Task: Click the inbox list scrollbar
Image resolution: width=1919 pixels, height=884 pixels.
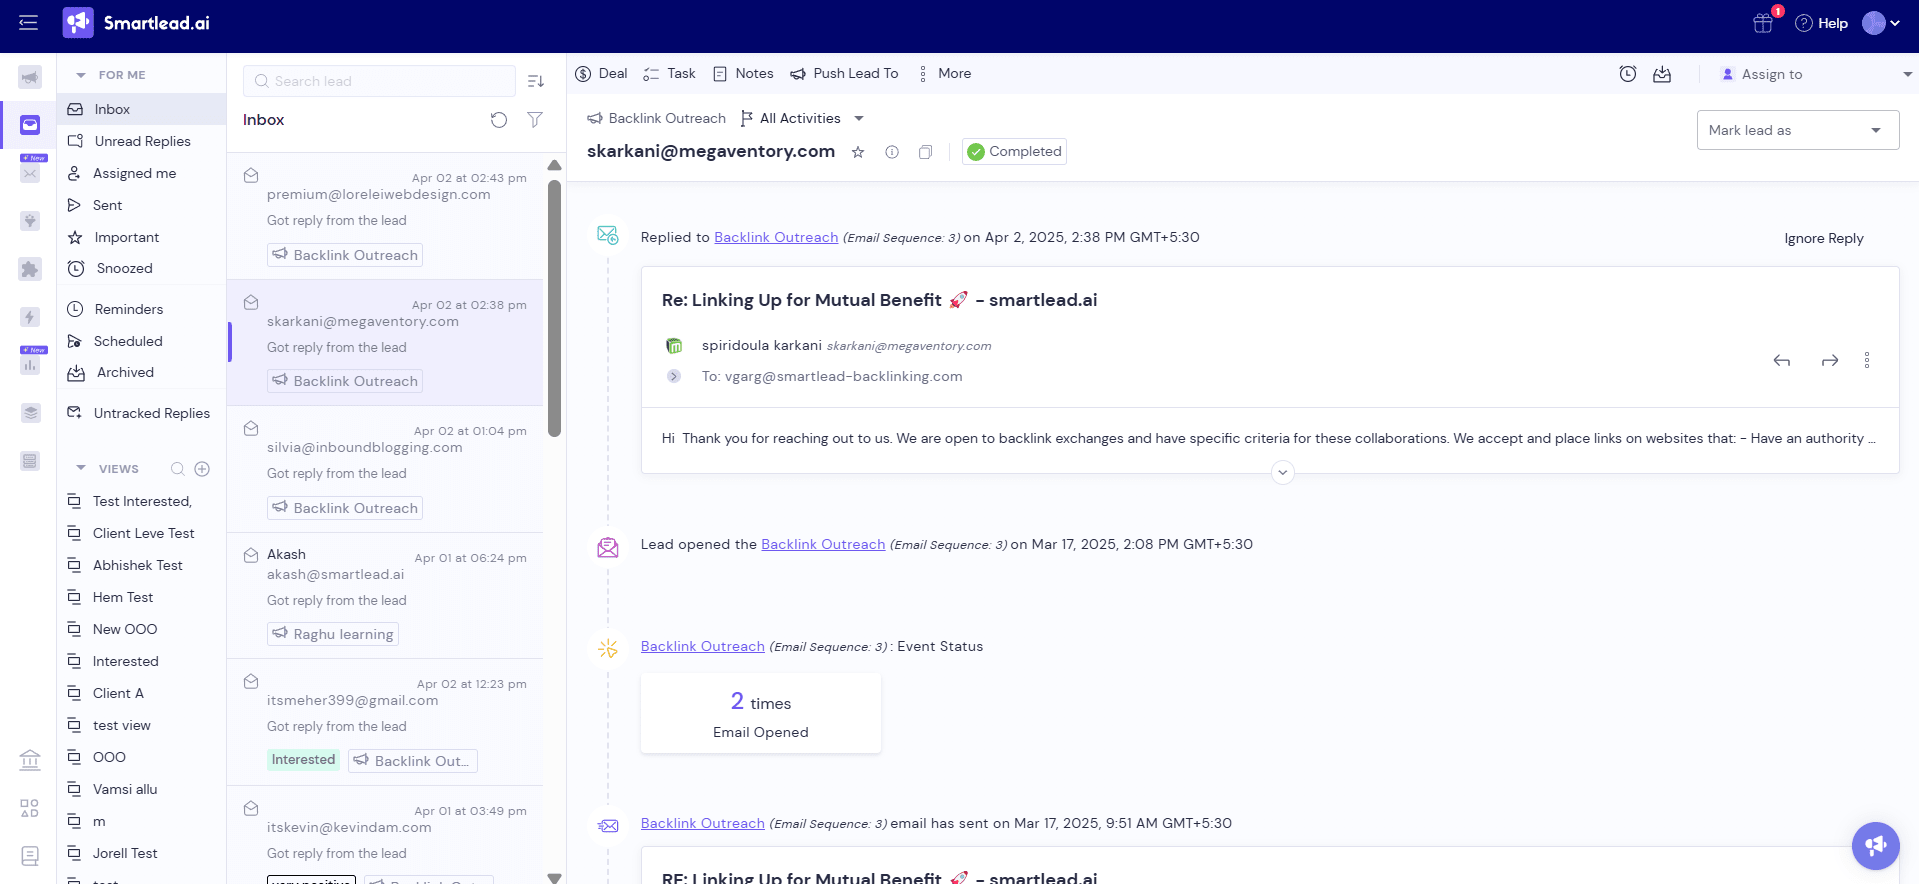Action: click(555, 308)
